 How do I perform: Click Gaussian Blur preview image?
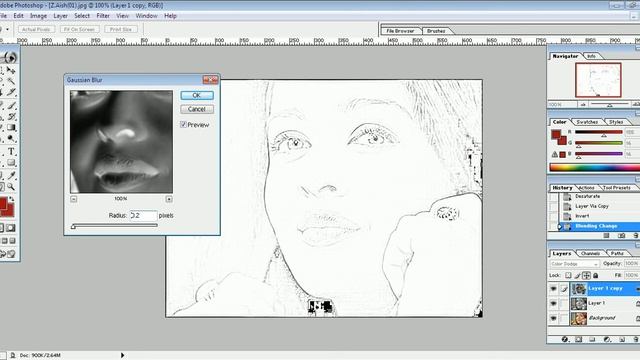(121, 142)
